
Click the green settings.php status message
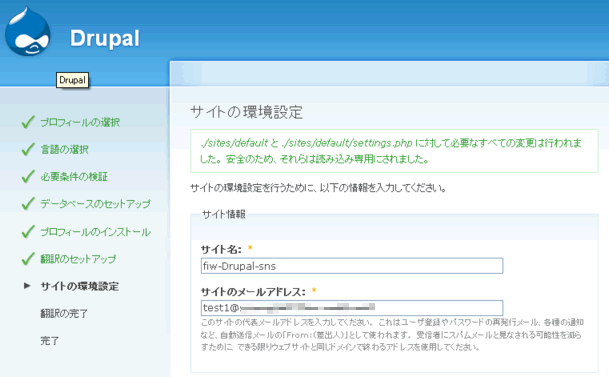[x=394, y=151]
